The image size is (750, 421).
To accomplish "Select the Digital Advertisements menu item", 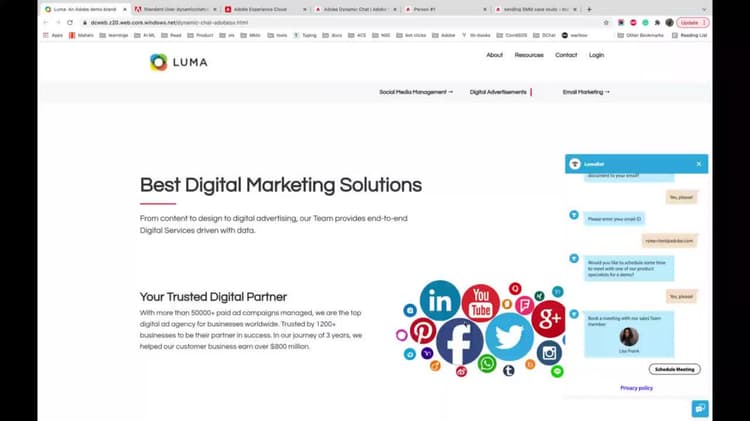I will click(498, 92).
